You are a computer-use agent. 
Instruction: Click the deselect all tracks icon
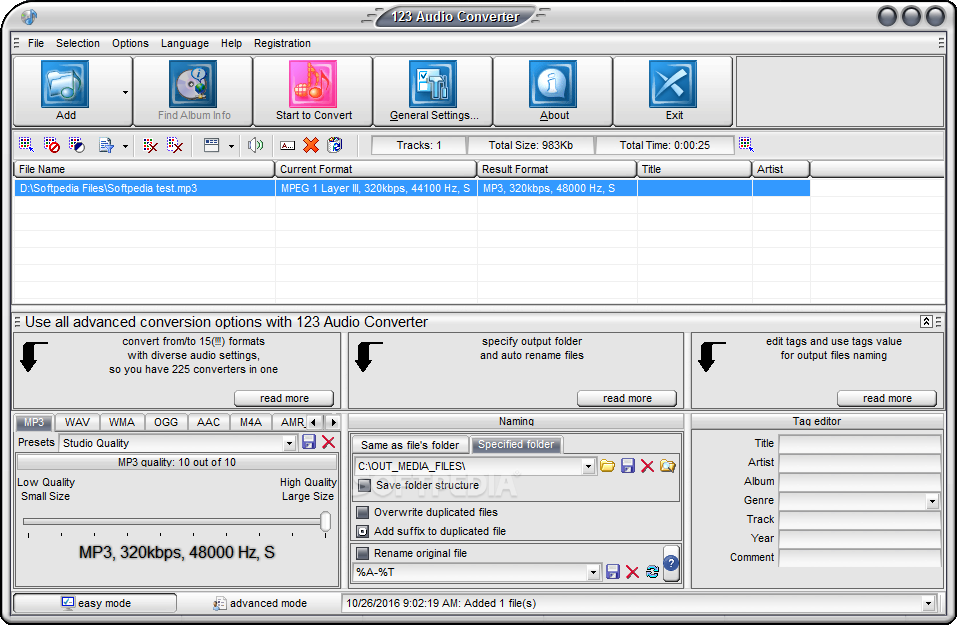point(51,145)
